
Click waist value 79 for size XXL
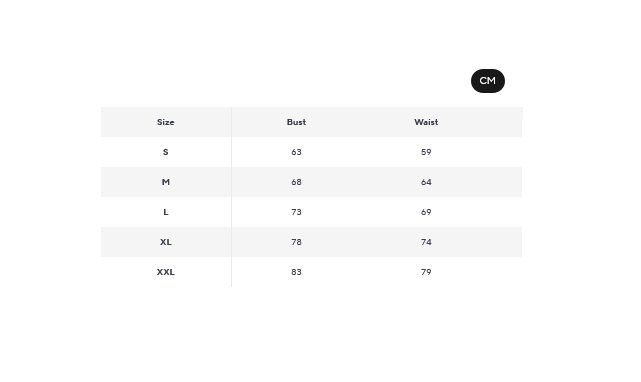pos(426,272)
